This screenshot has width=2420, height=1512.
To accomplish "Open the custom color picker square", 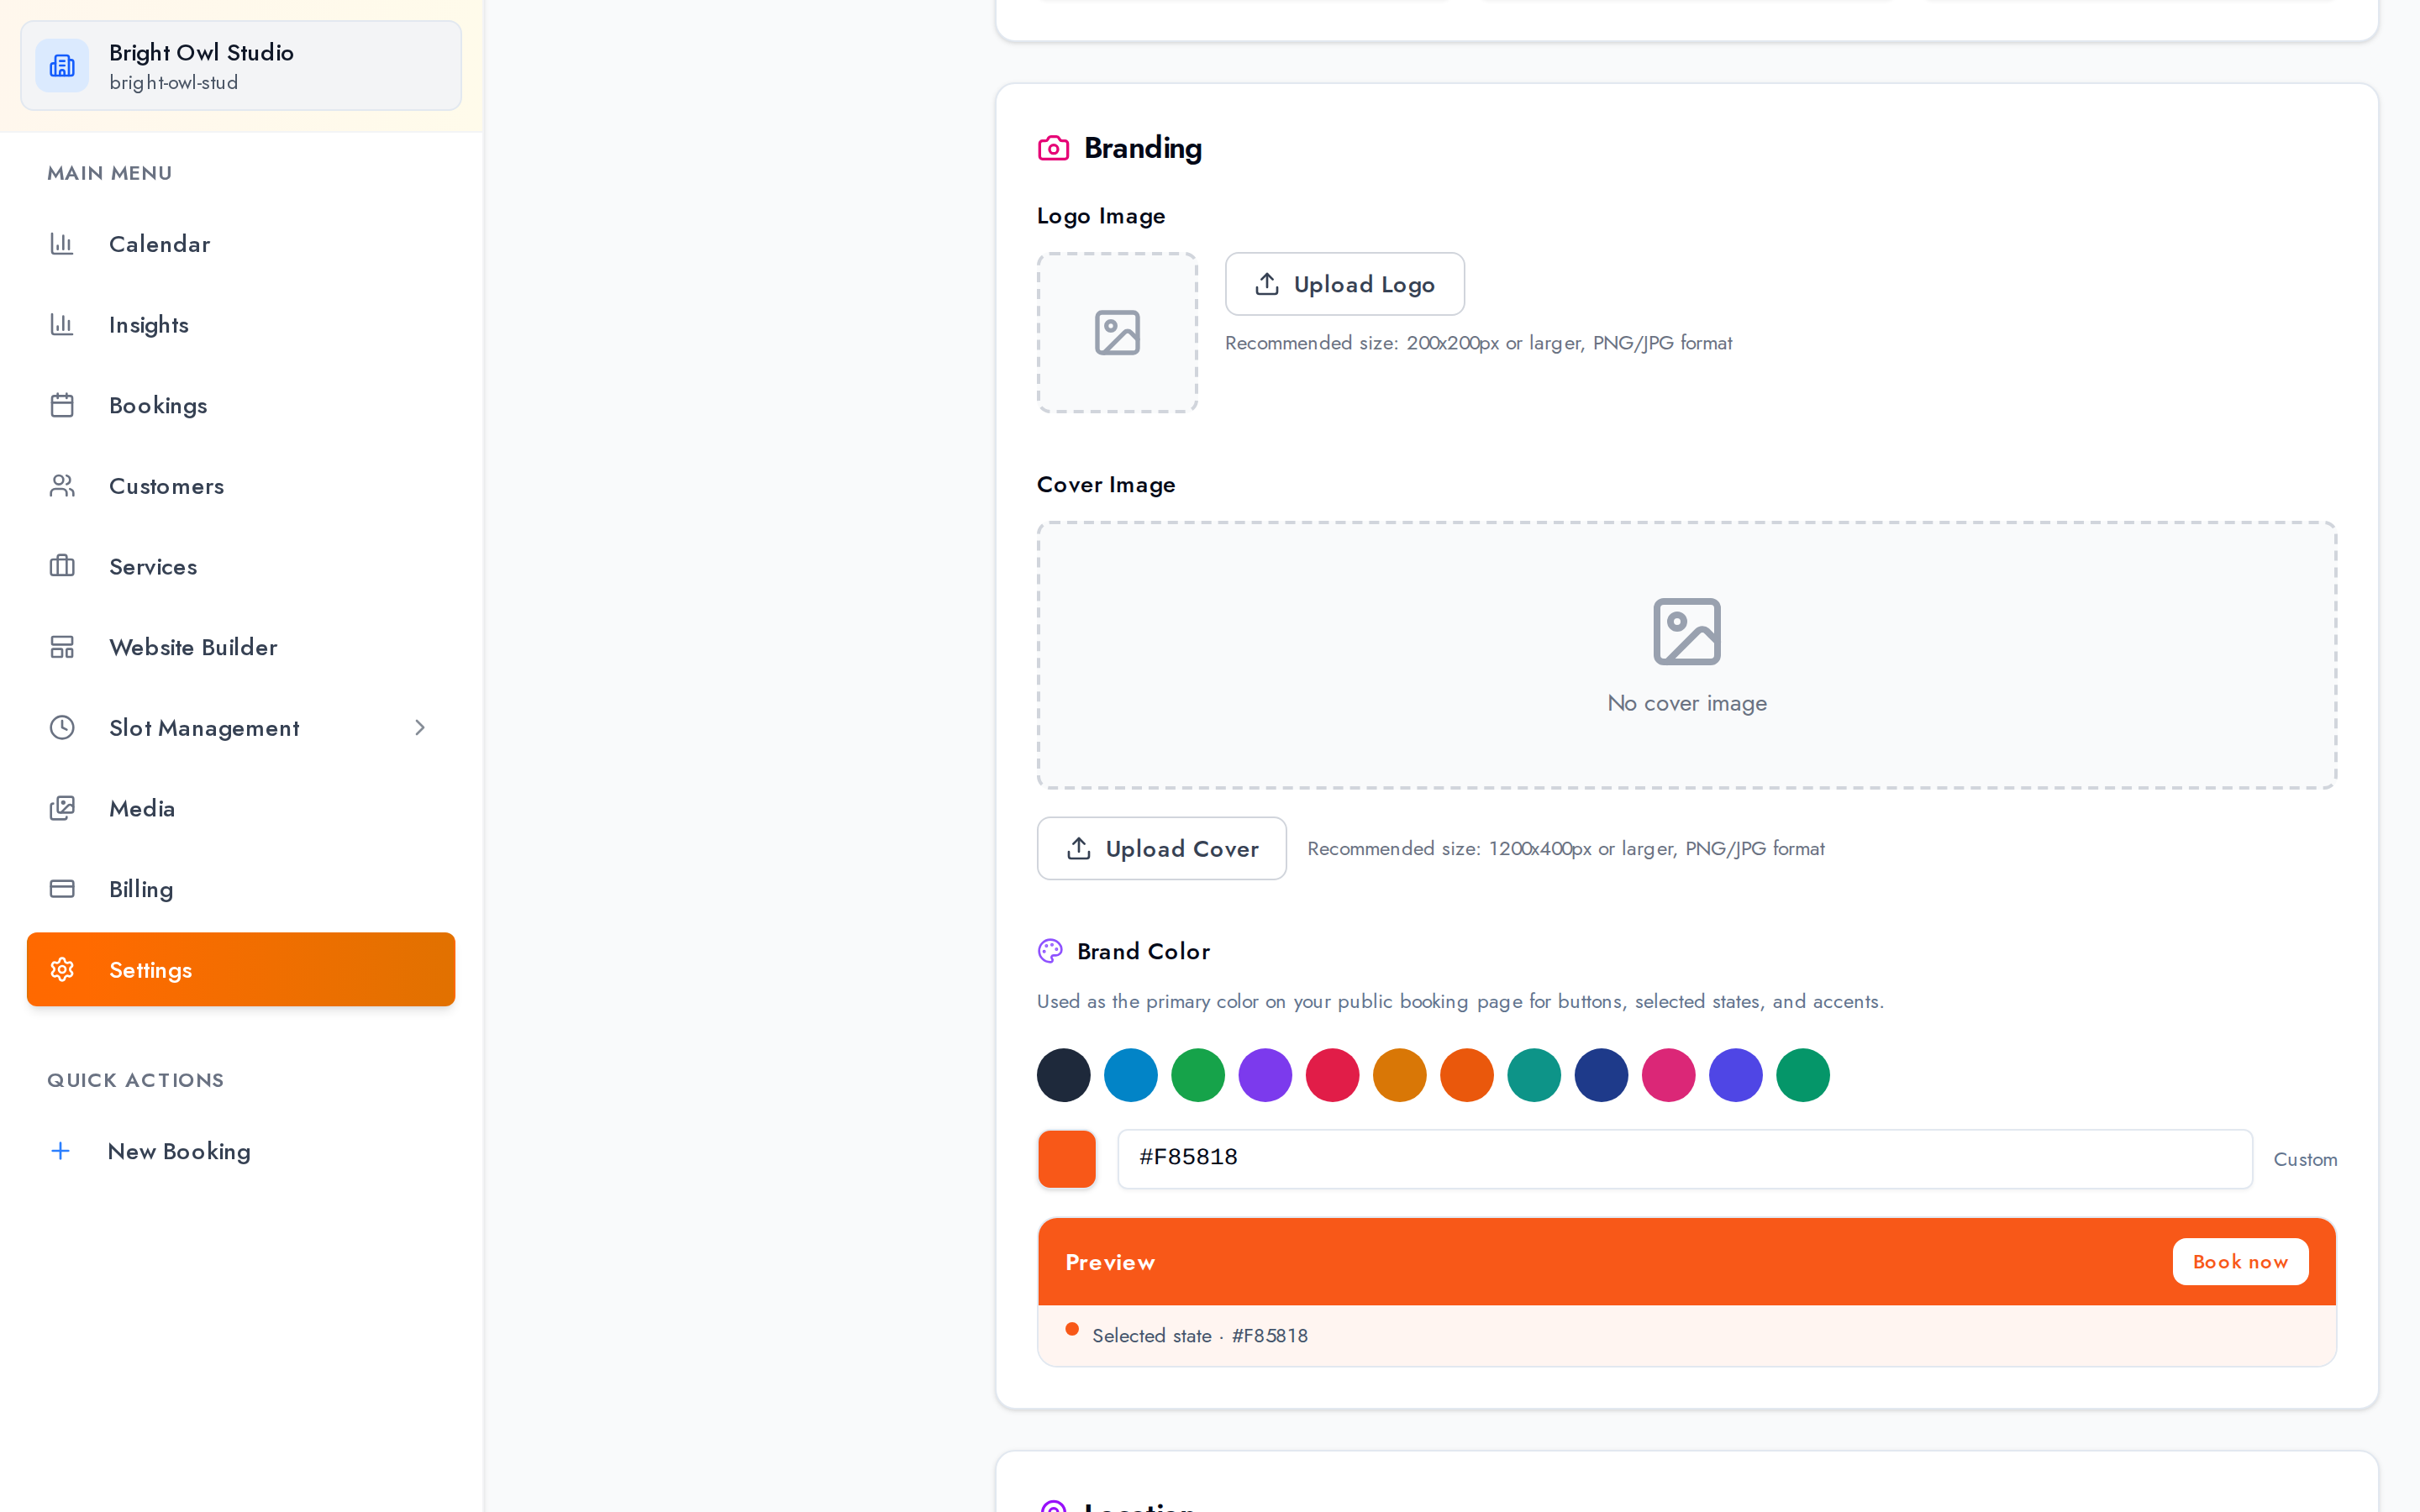I will [x=1067, y=1159].
